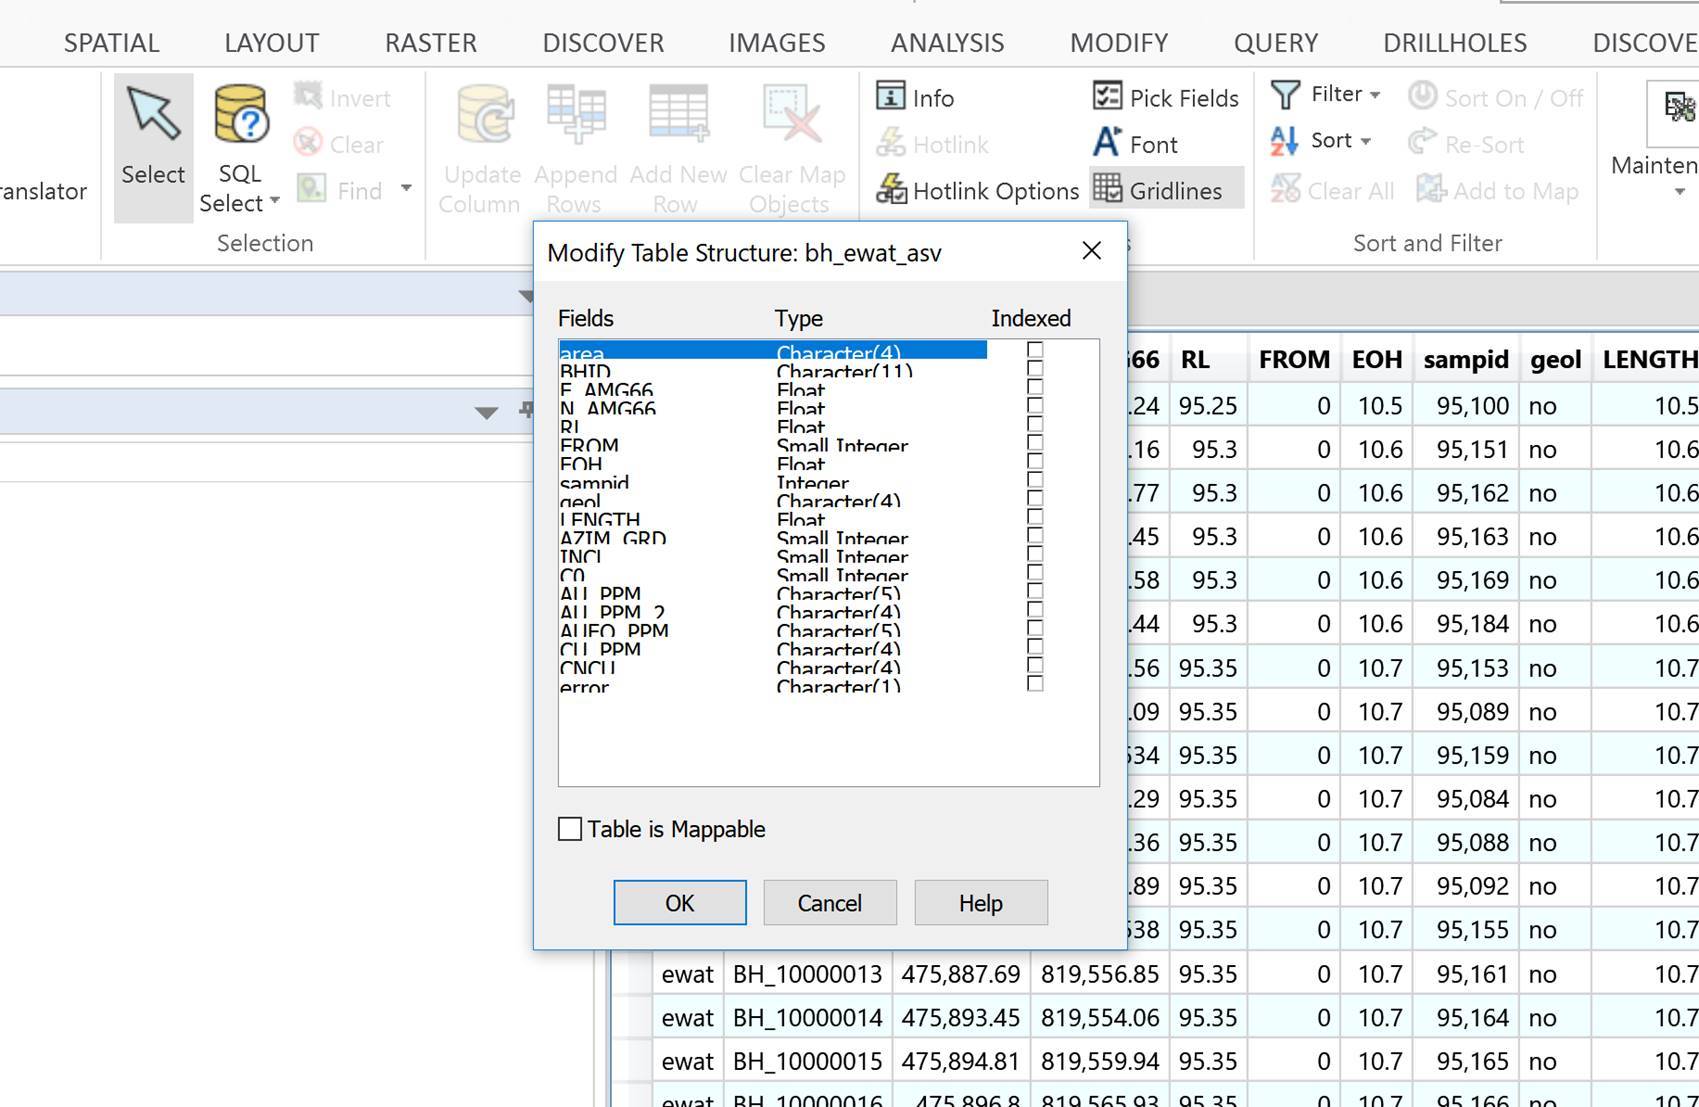Open the QUERY ribbon tab
Screen dimensions: 1699x1107
tap(1276, 43)
